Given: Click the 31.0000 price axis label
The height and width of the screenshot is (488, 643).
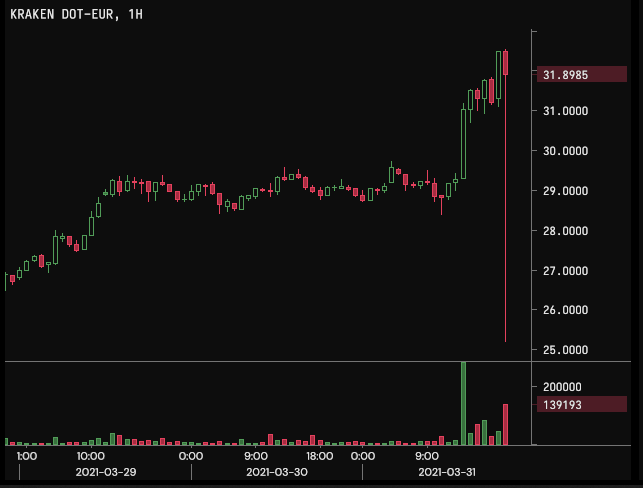Looking at the screenshot, I should pos(565,111).
